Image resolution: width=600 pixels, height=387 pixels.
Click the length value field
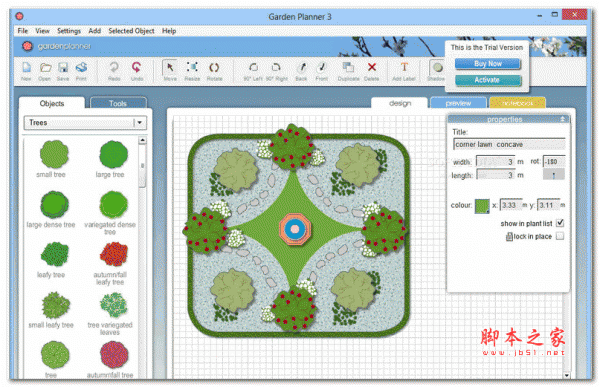pyautogui.click(x=496, y=175)
